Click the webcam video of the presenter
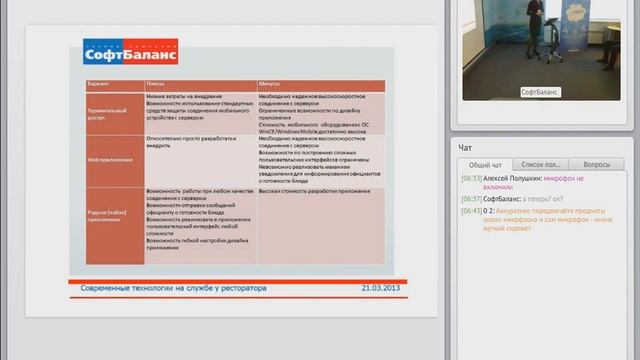The width and height of the screenshot is (640, 360). tap(541, 50)
